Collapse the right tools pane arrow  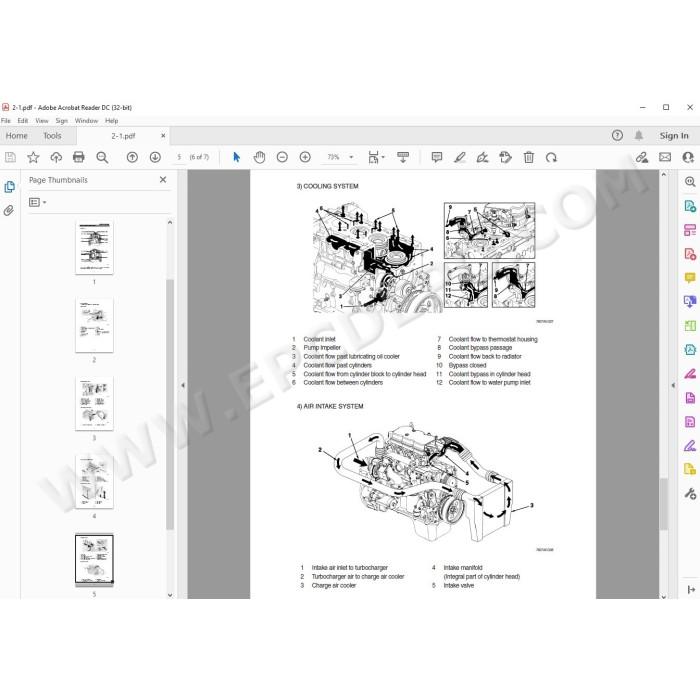coord(673,384)
